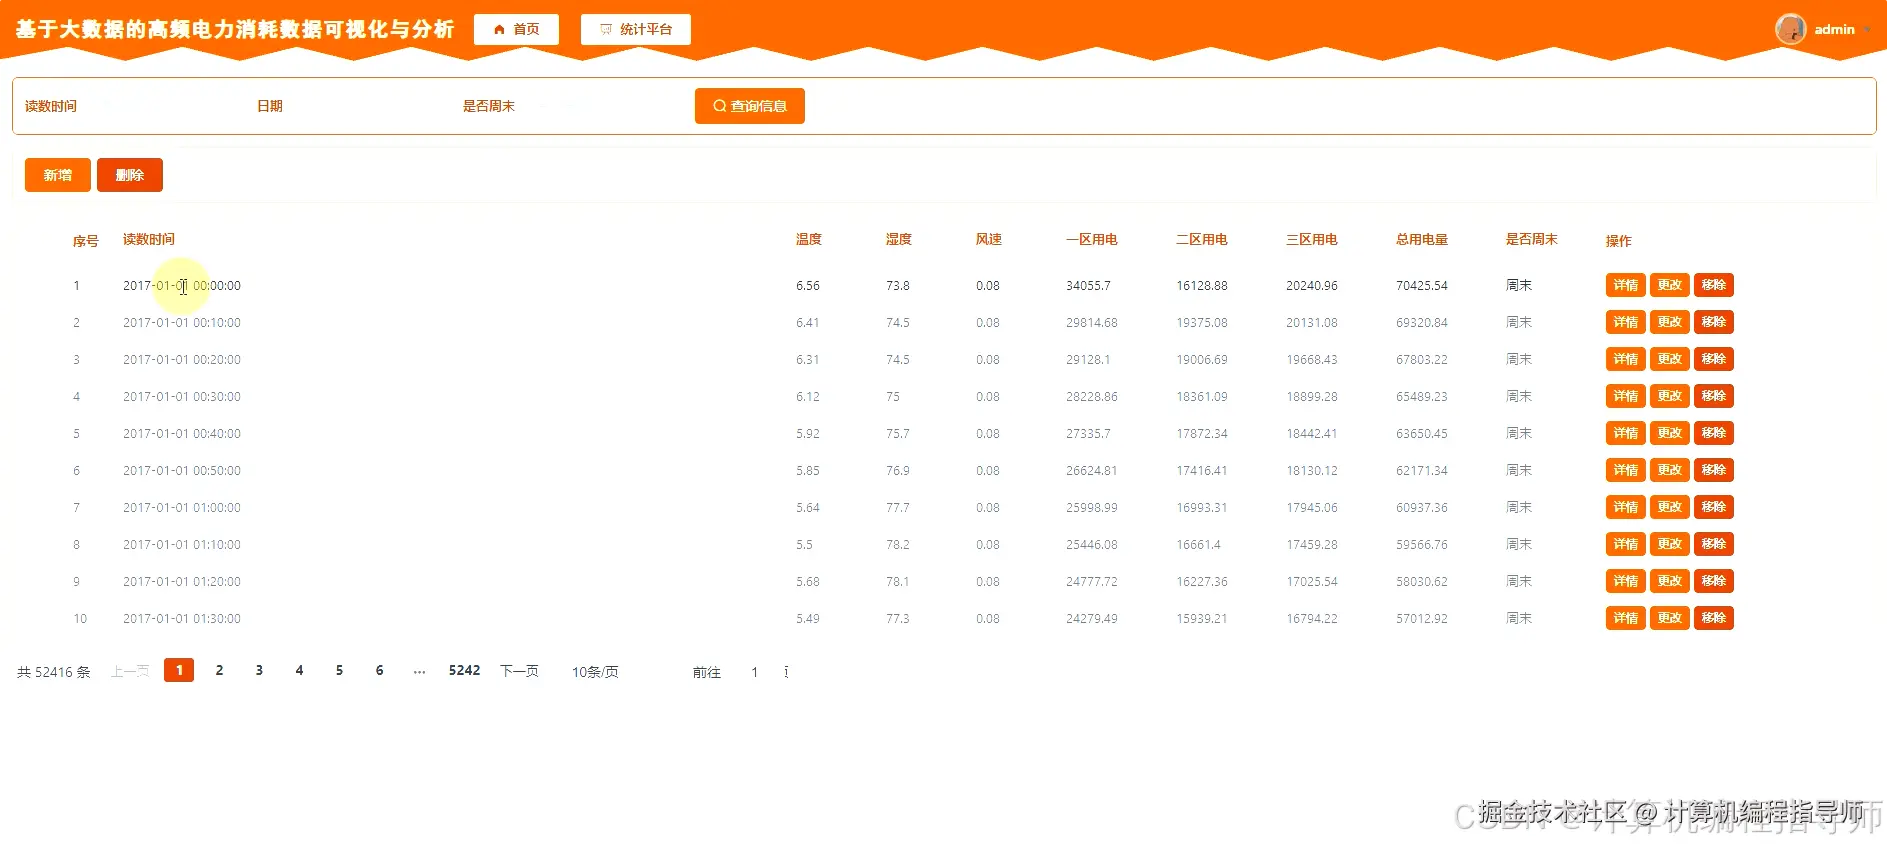Click 更改 for row 3

click(1670, 359)
